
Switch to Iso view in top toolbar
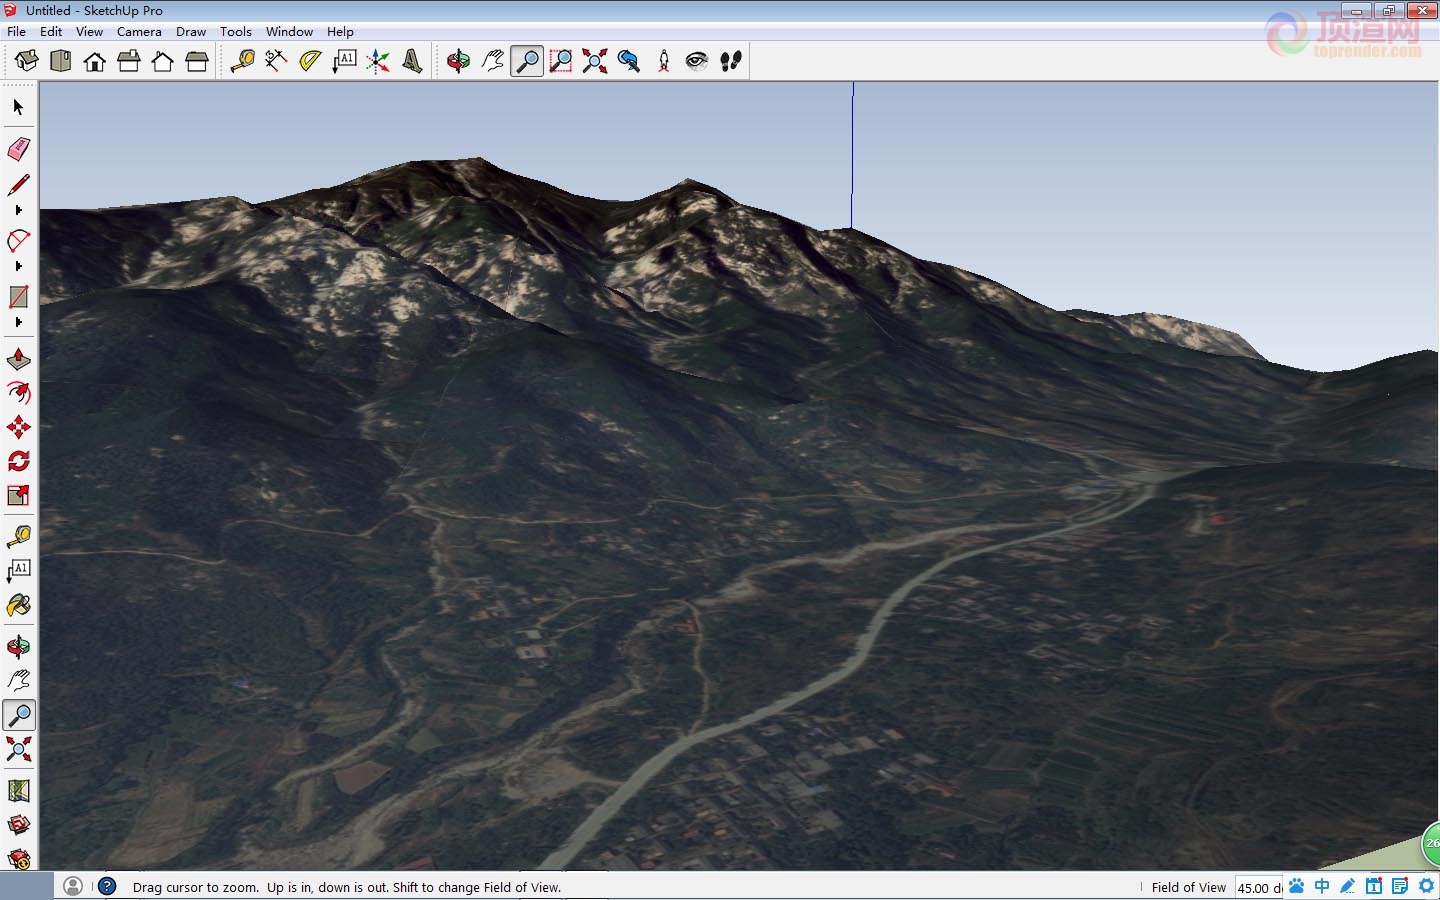27,61
